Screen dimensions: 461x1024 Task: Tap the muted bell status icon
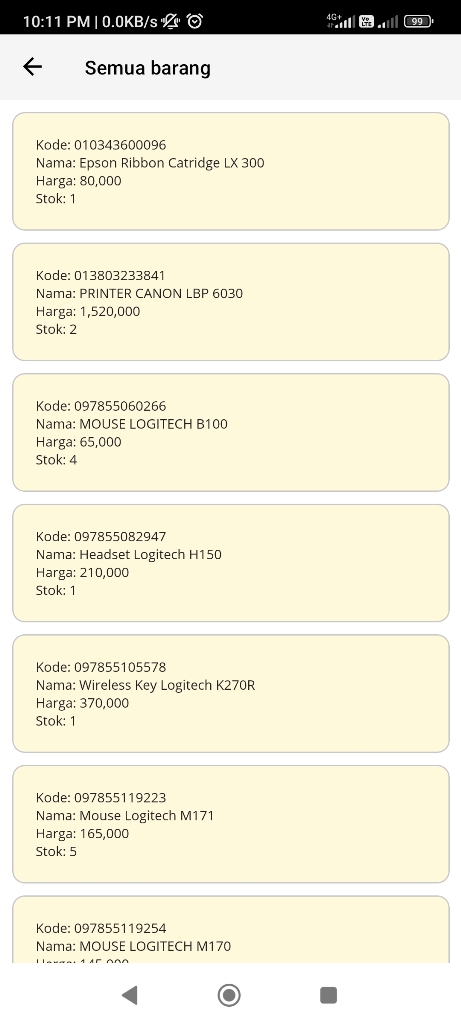[171, 21]
